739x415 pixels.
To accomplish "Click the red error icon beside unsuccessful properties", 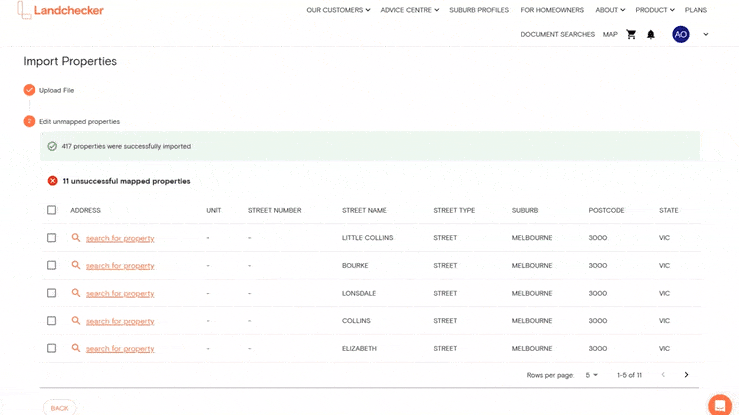I will (x=52, y=181).
